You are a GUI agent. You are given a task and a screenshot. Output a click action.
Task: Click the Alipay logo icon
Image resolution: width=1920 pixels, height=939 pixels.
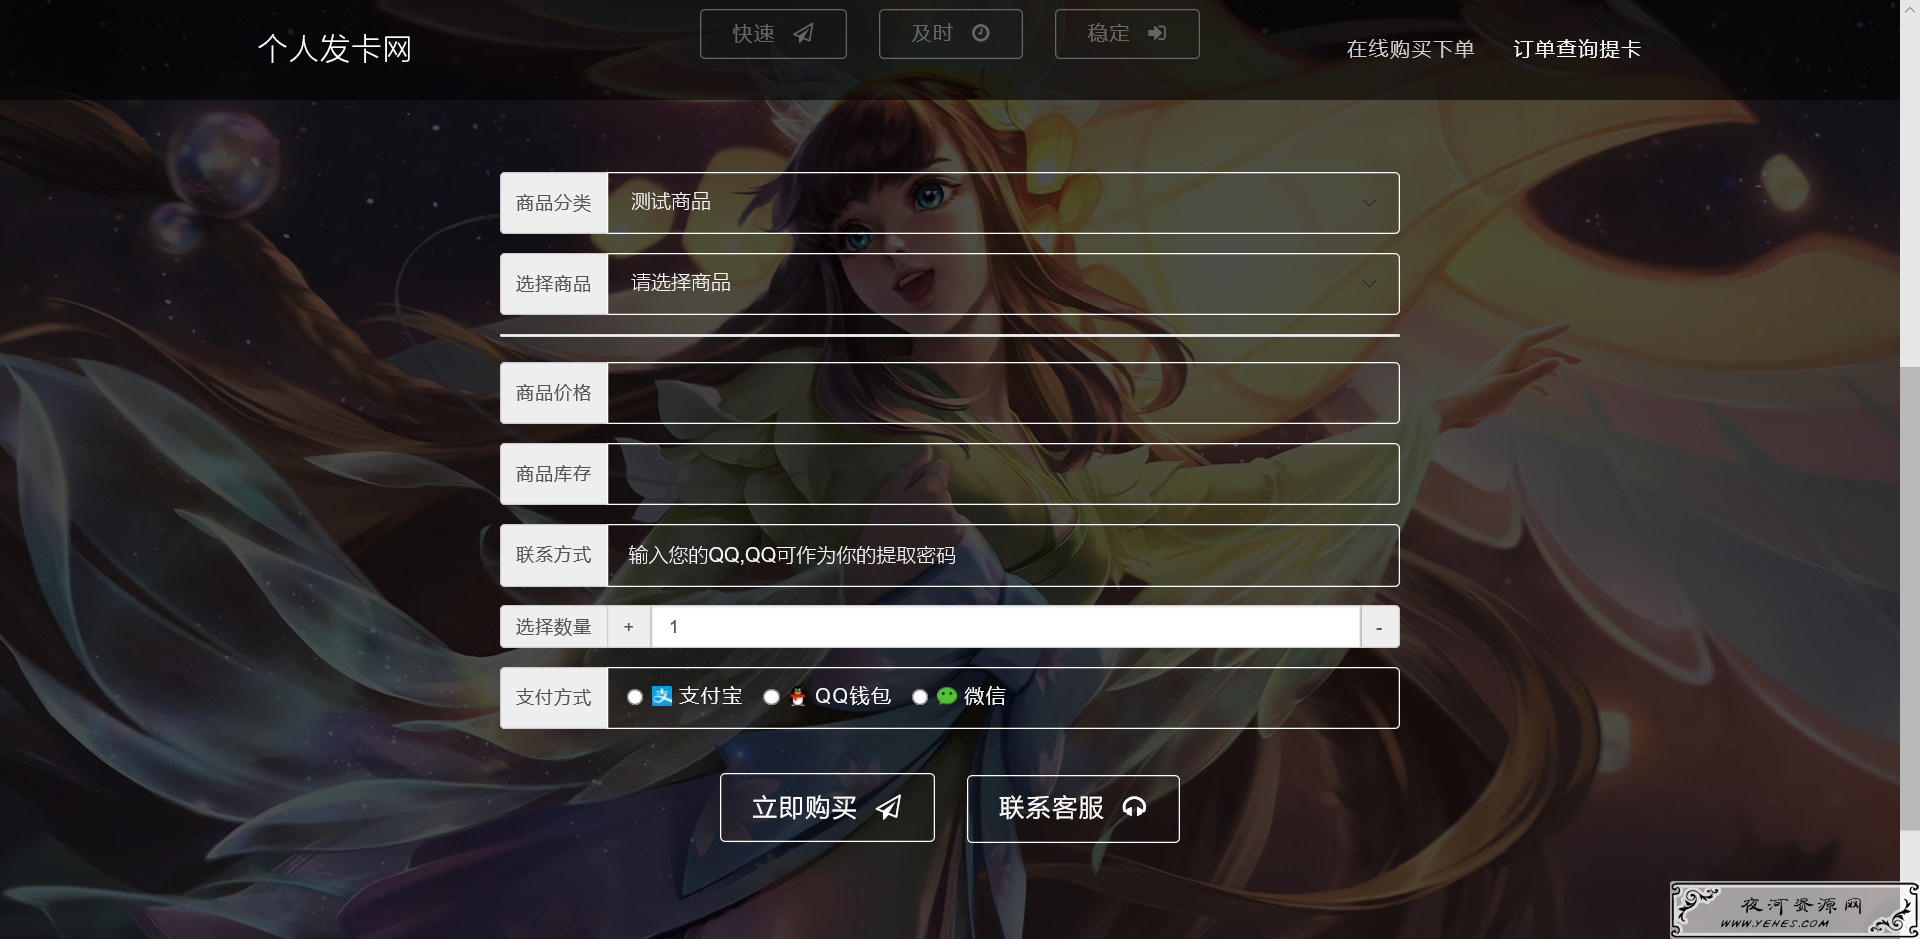tap(662, 696)
